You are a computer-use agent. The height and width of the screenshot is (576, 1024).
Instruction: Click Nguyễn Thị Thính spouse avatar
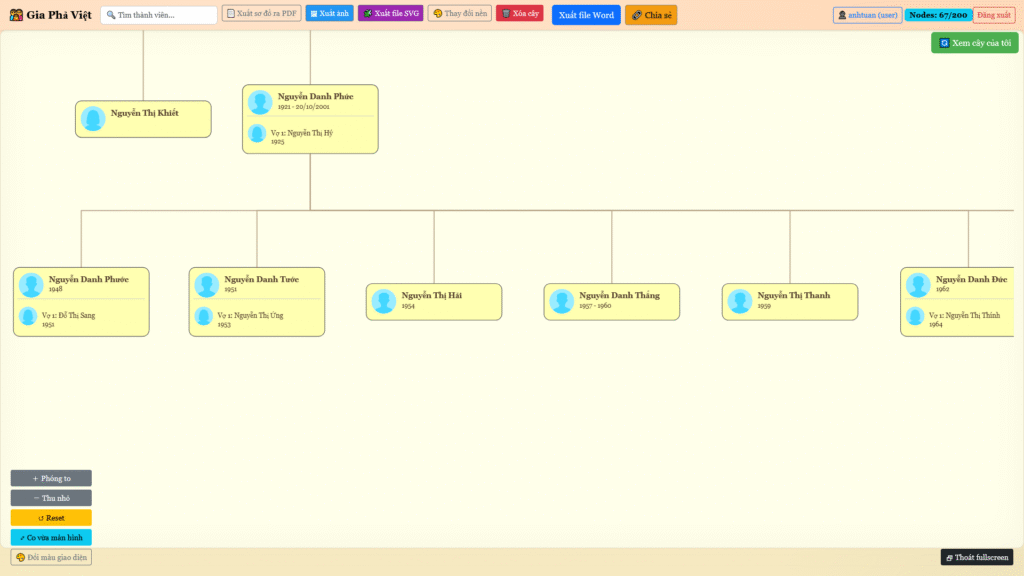(x=915, y=317)
